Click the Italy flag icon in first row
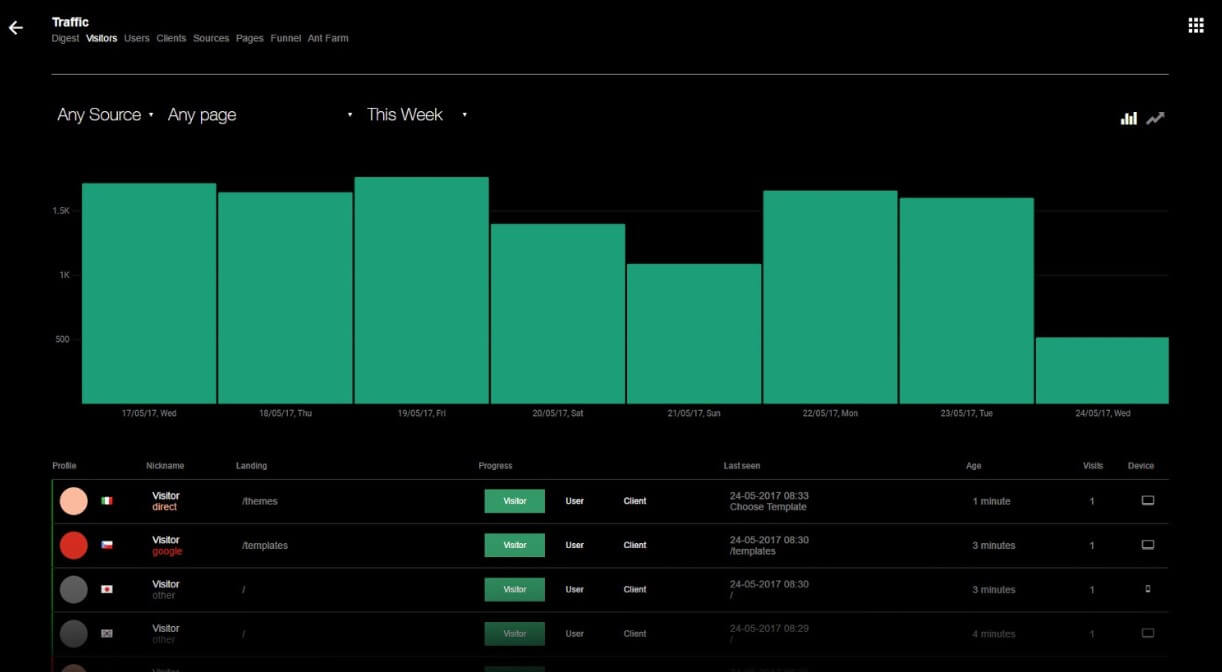The height and width of the screenshot is (672, 1222). [x=107, y=501]
